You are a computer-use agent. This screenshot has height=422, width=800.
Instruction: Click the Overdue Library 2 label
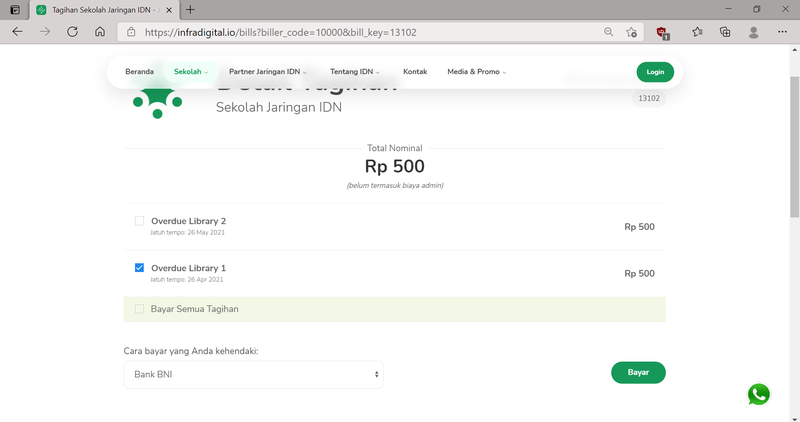[188, 221]
